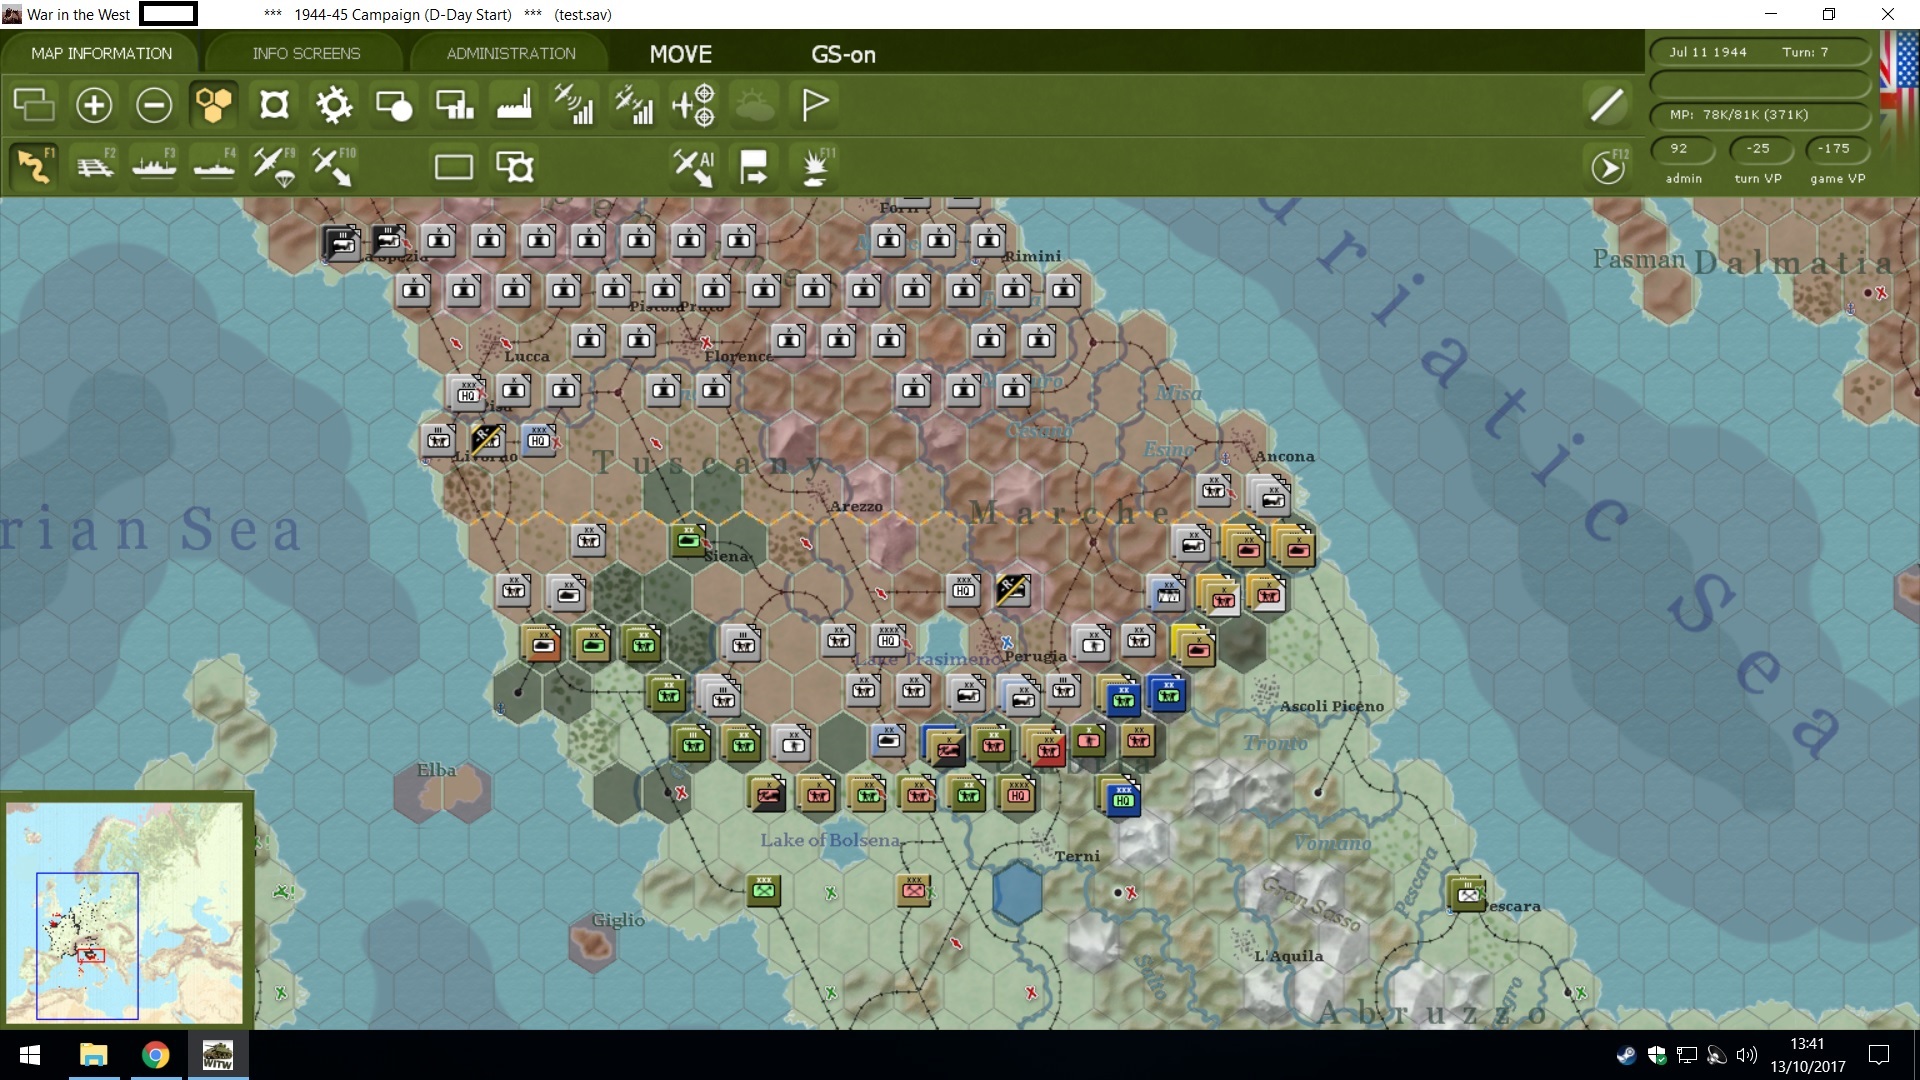Click the MOVE mode label
The width and height of the screenshot is (1920, 1080).
tap(680, 54)
